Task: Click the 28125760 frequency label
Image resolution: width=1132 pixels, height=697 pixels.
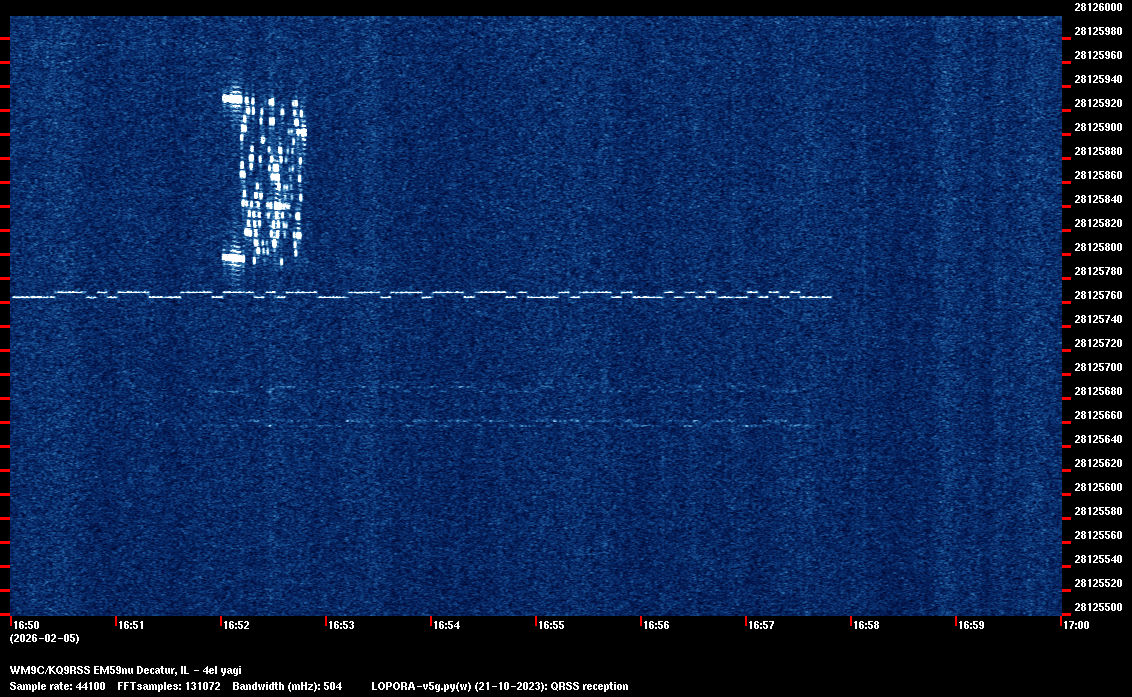Action: (x=1097, y=295)
